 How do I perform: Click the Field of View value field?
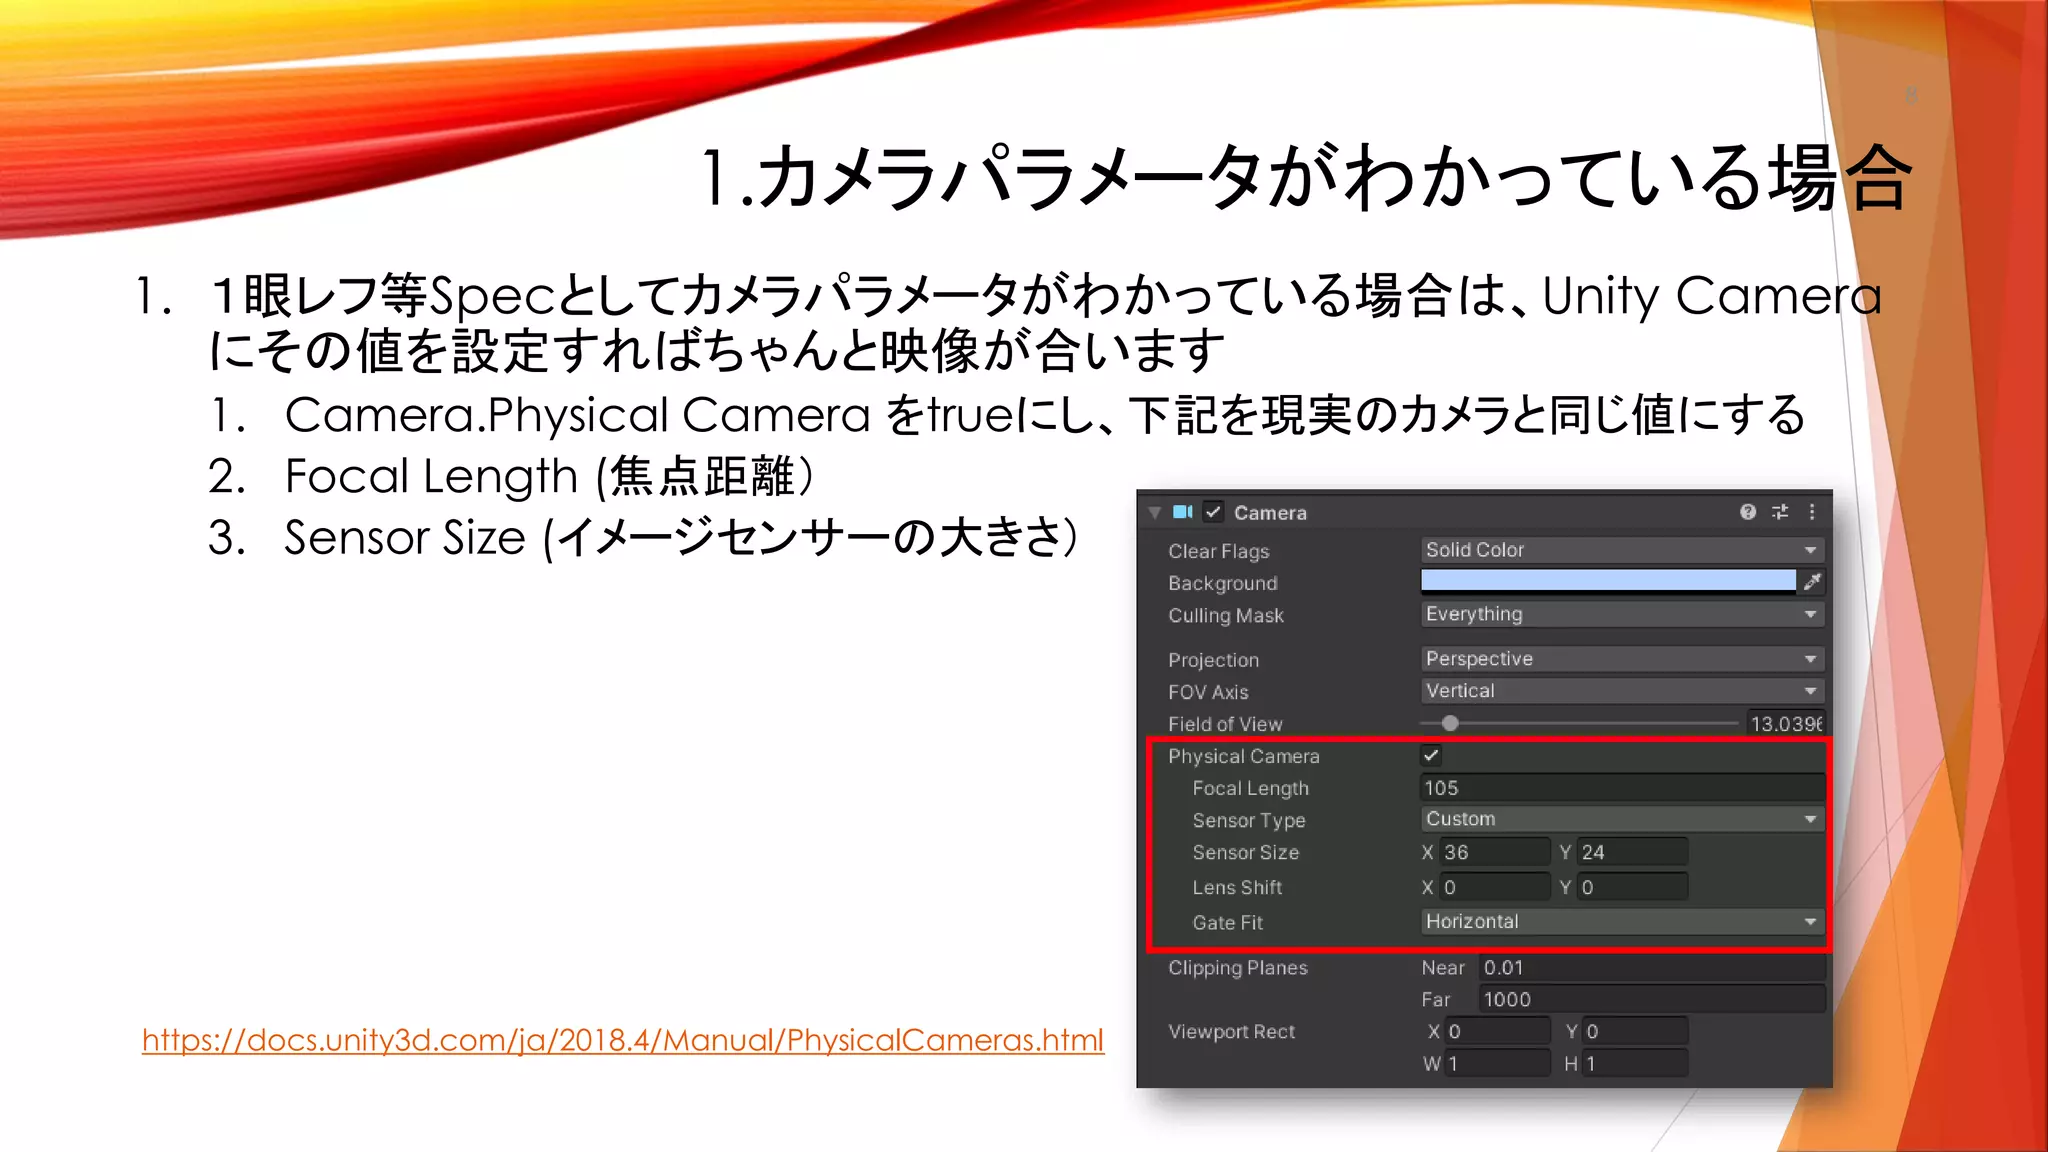[1785, 724]
